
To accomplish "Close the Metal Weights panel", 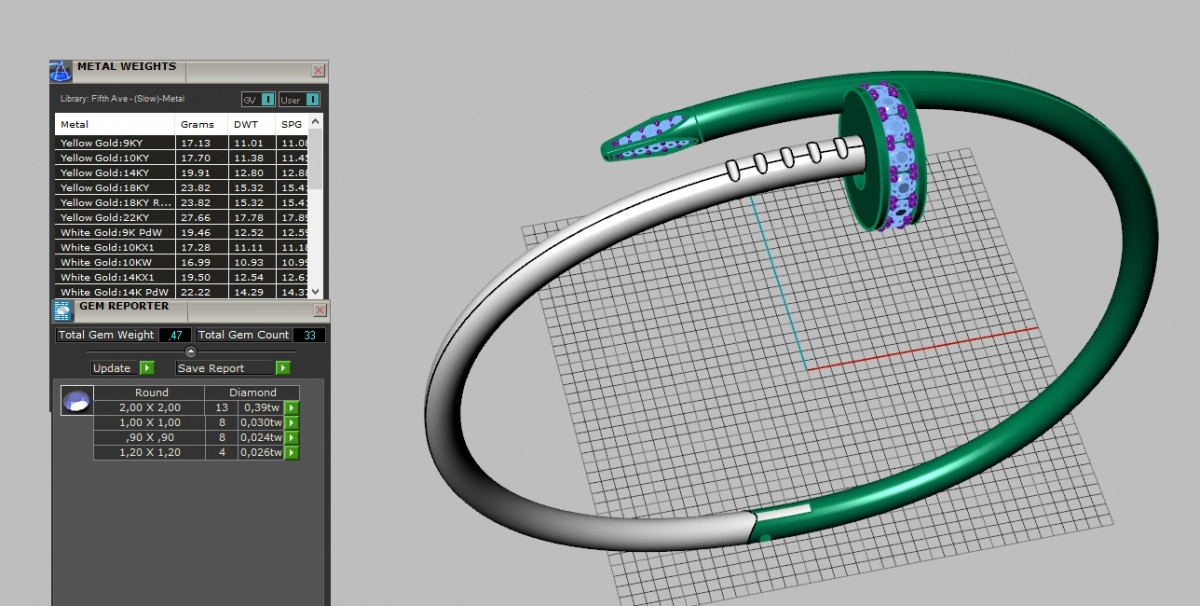I will 318,71.
